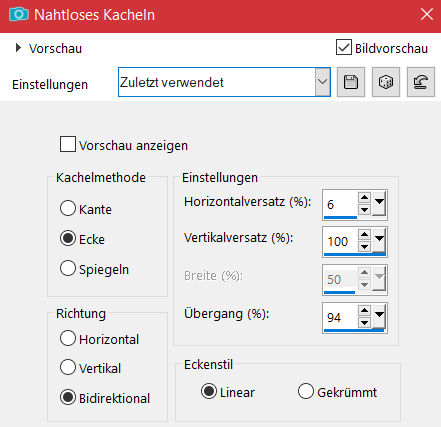
Task: Click the Übergang value field
Action: pos(340,317)
